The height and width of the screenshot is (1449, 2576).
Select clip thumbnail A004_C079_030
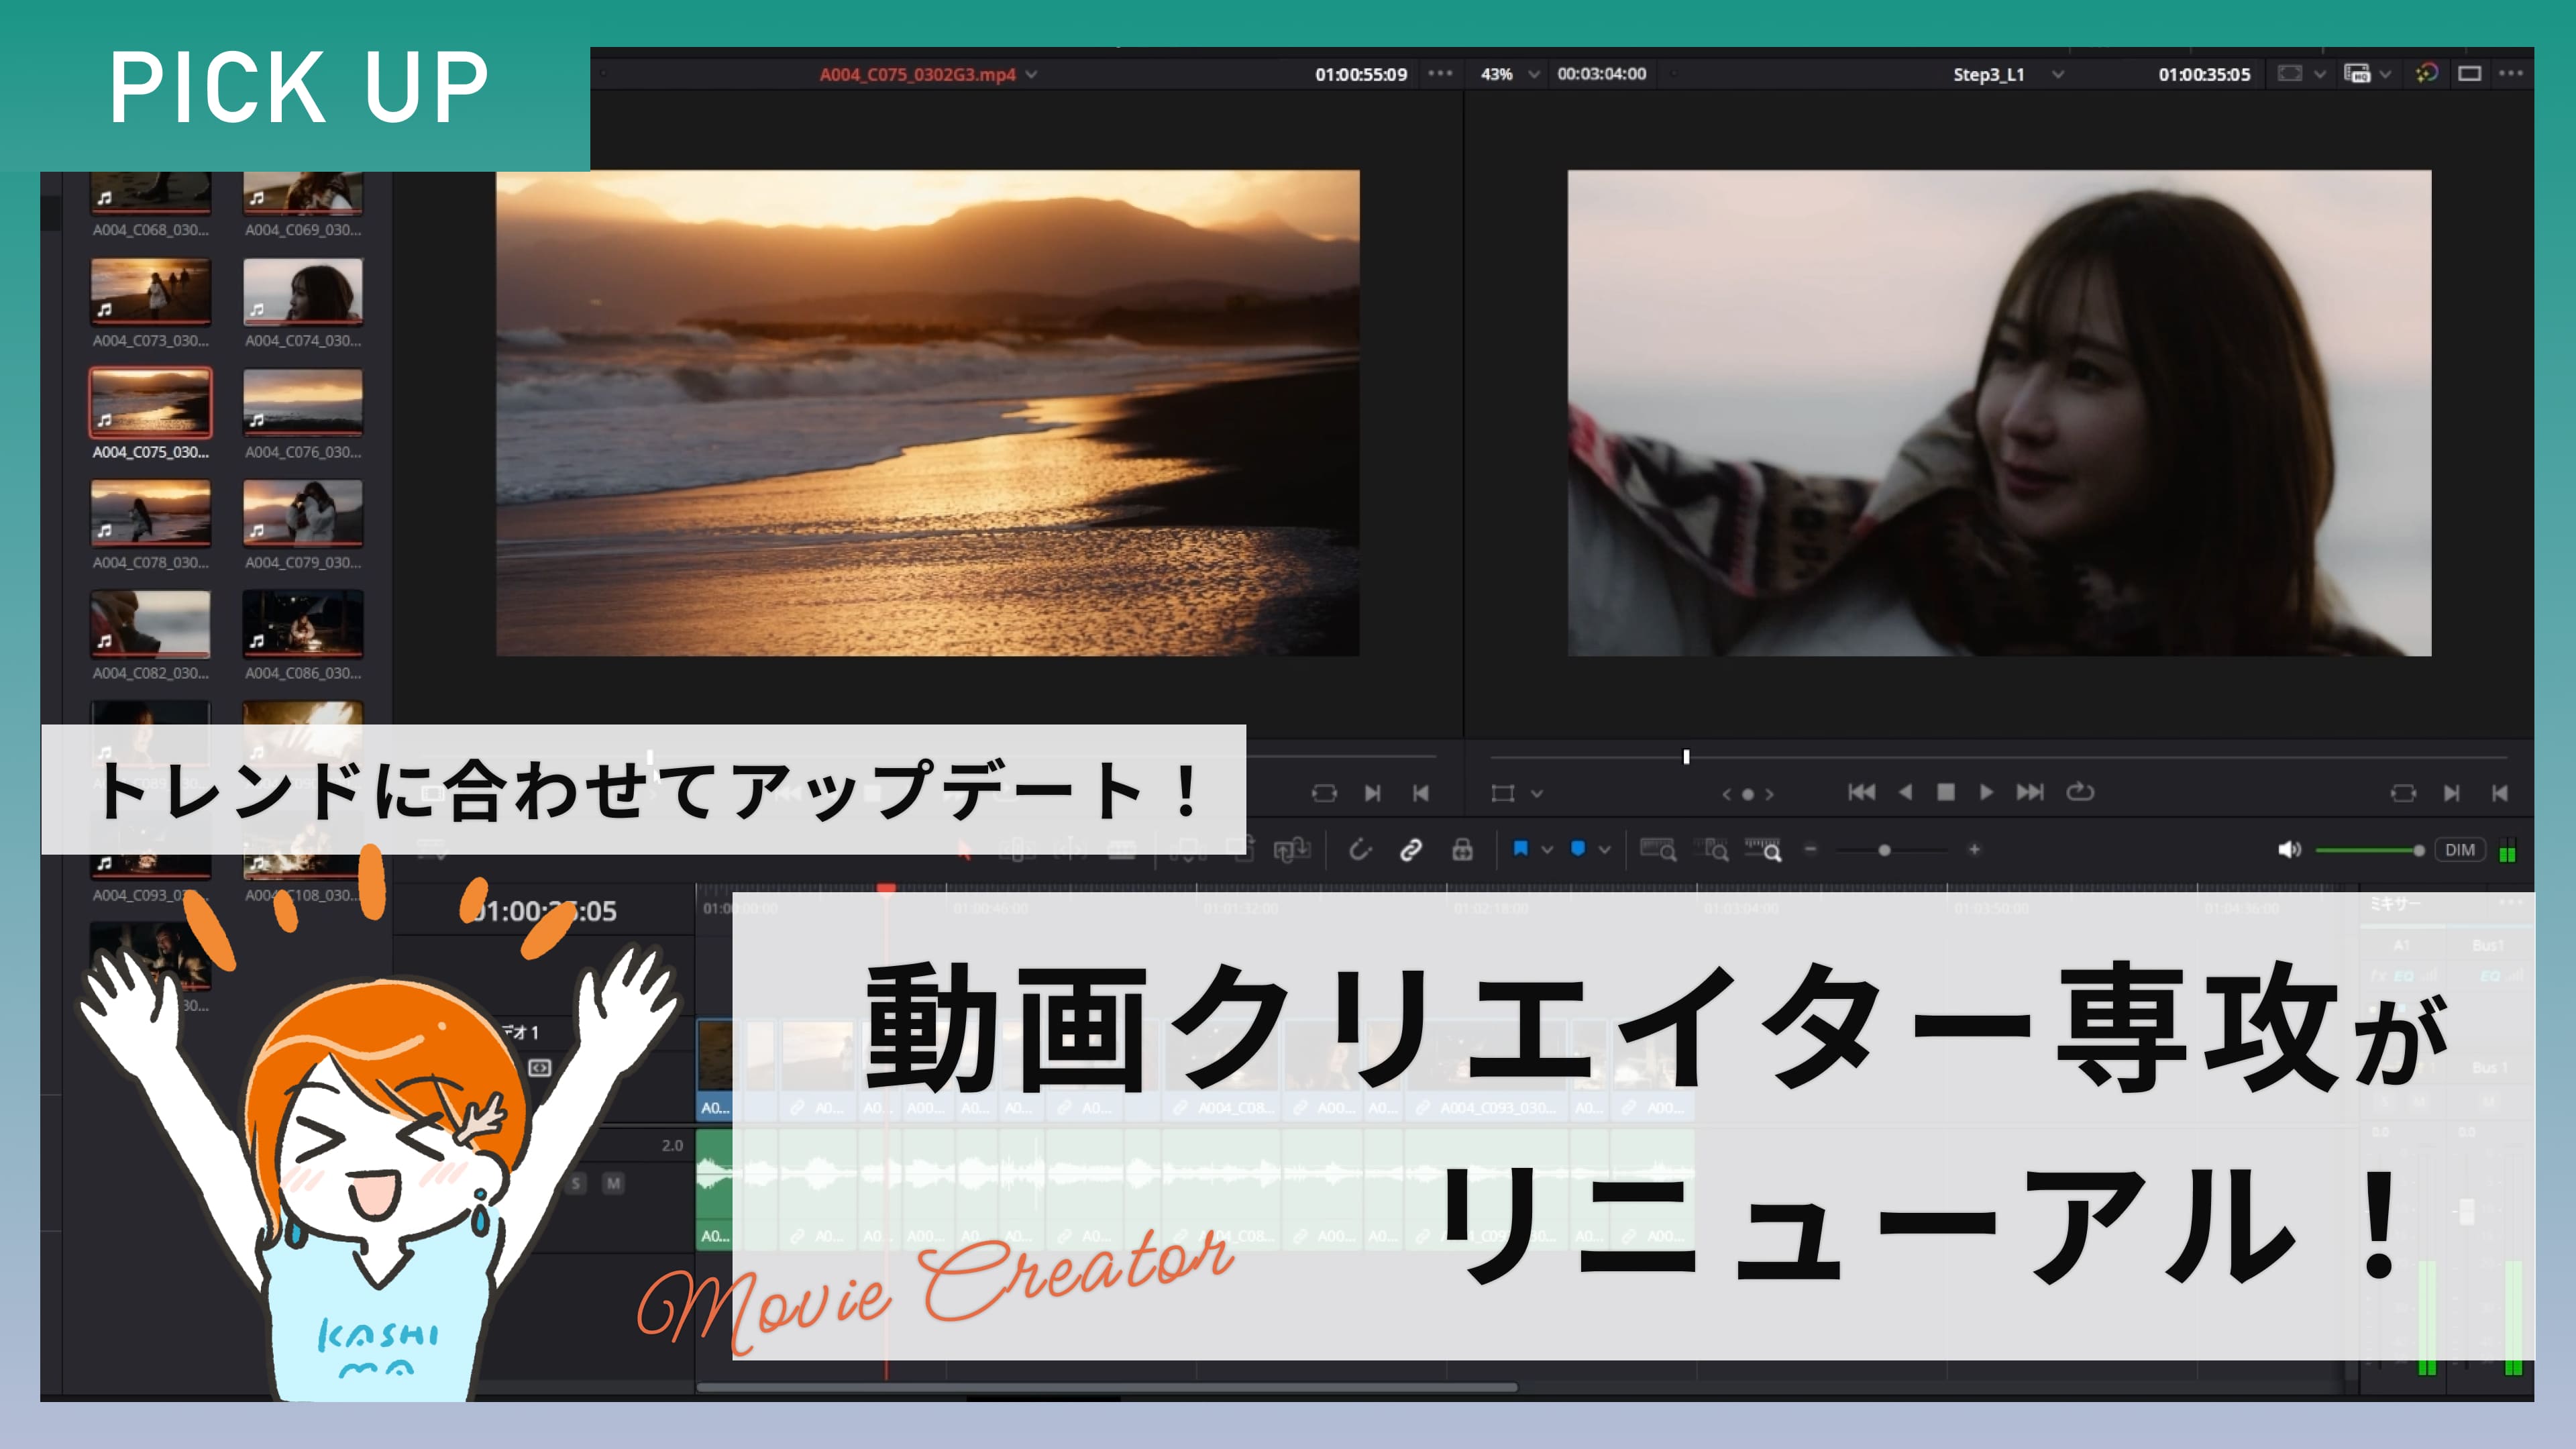(303, 514)
